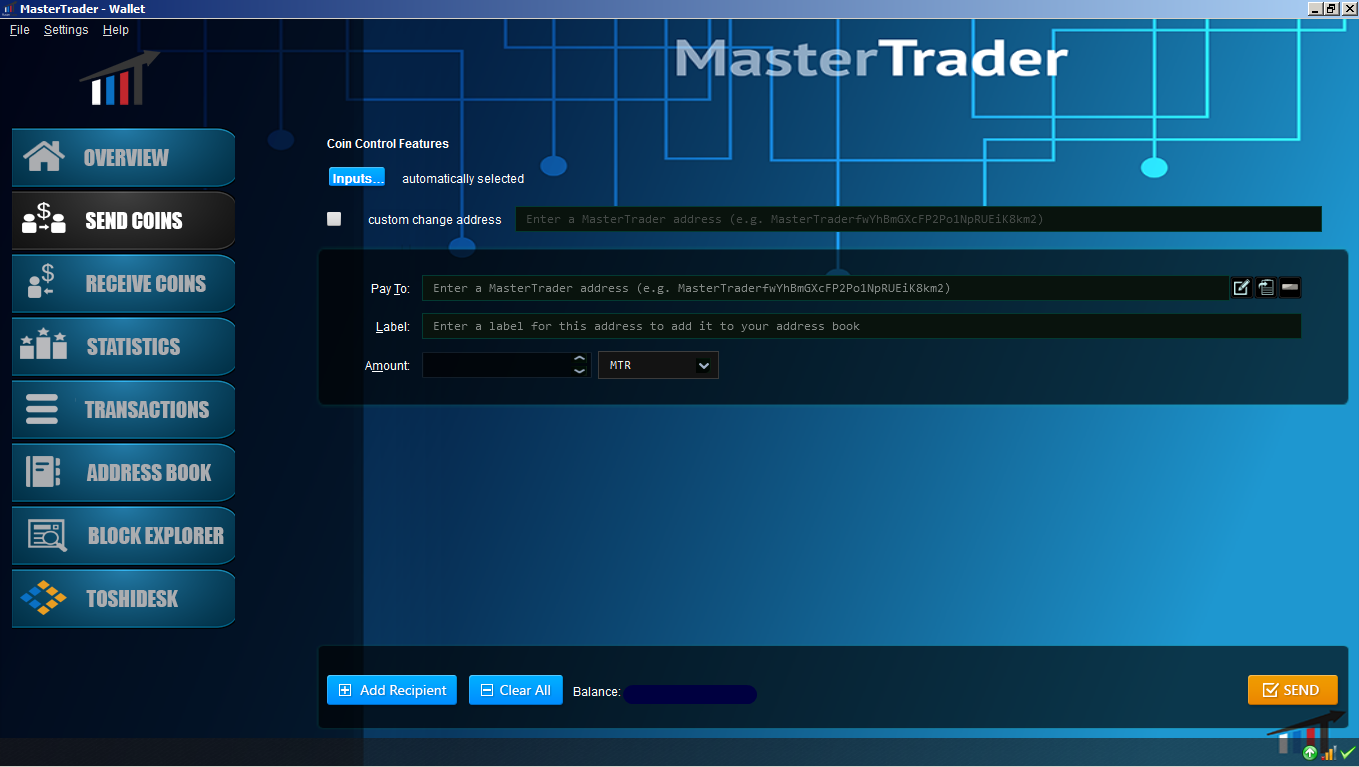The image size is (1359, 767).
Task: Switch to the Send Coins page
Action: click(x=123, y=220)
